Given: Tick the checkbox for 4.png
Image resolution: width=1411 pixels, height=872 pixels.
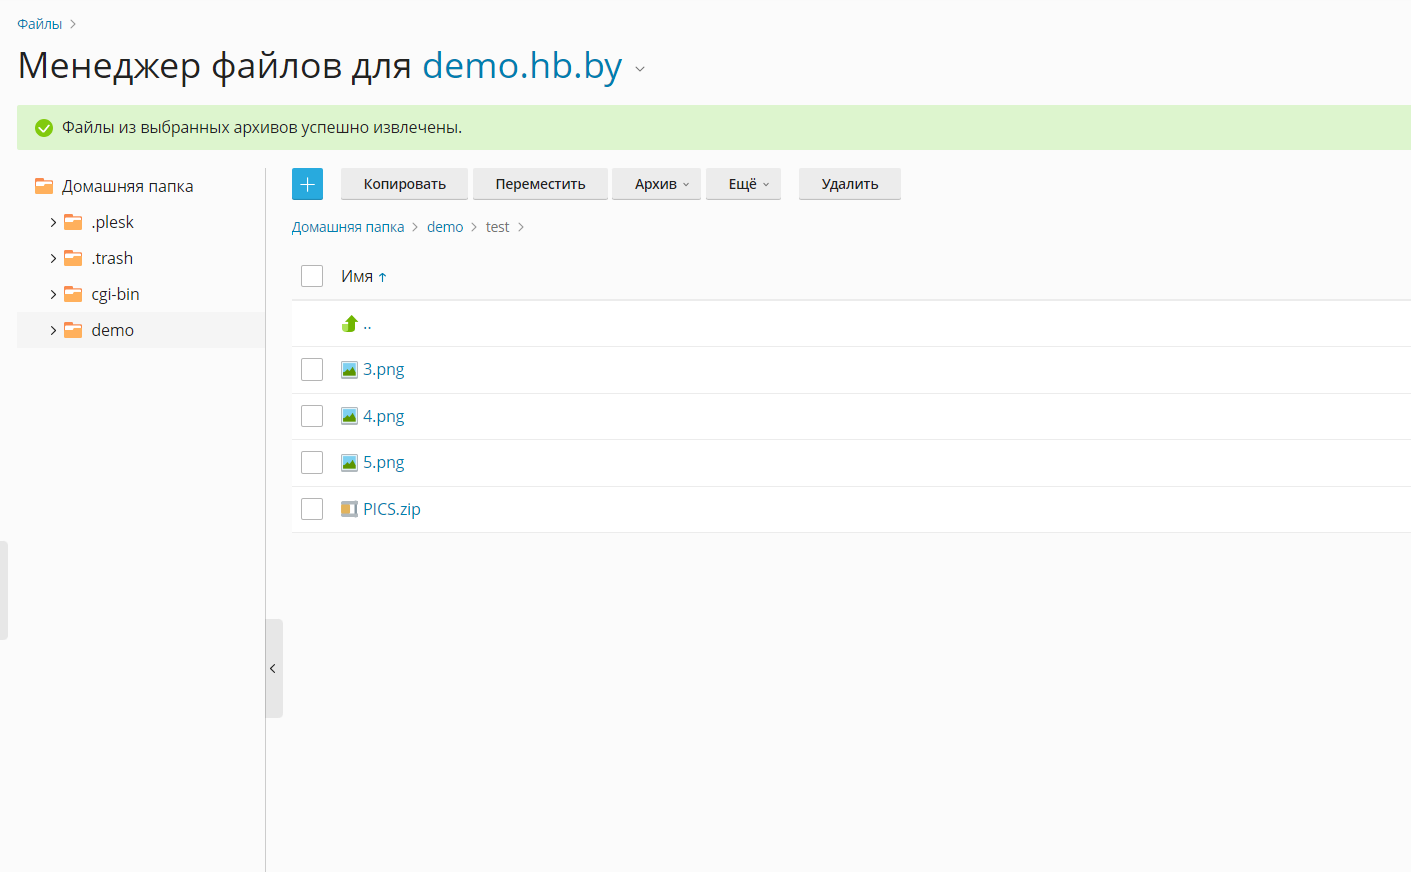Looking at the screenshot, I should (x=312, y=416).
